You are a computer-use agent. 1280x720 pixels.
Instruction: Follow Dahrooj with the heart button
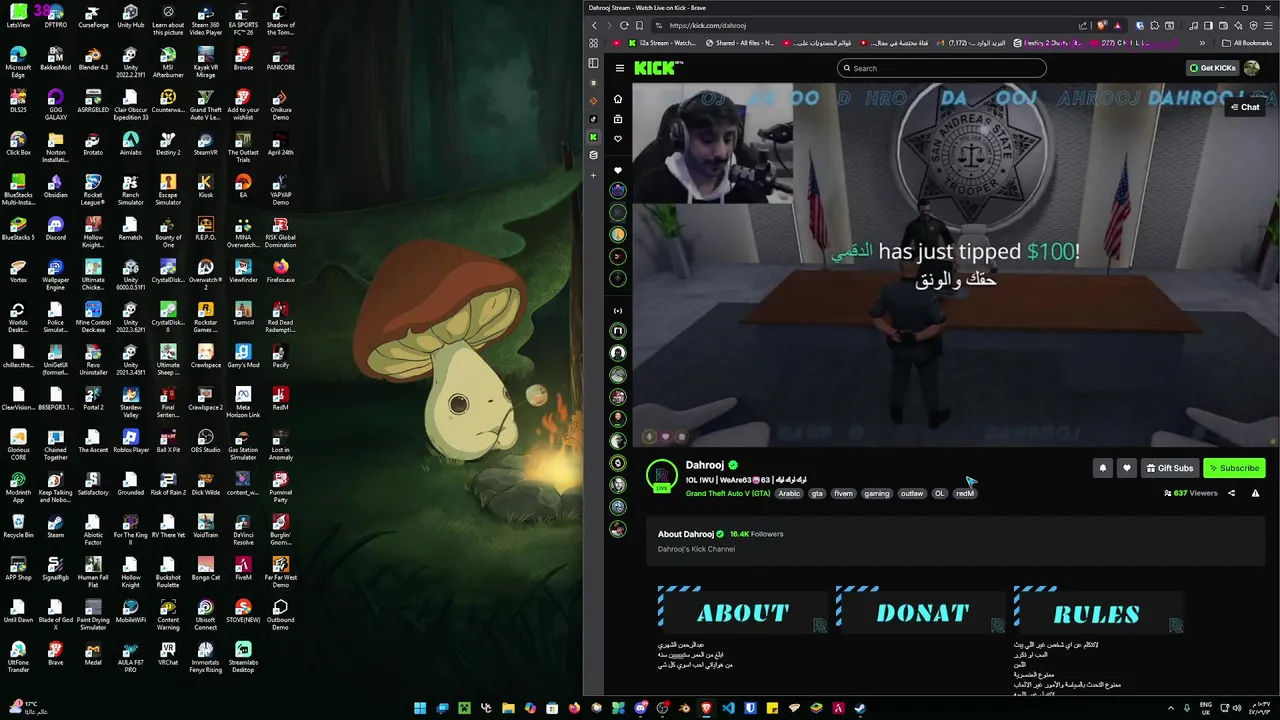pyautogui.click(x=1127, y=468)
